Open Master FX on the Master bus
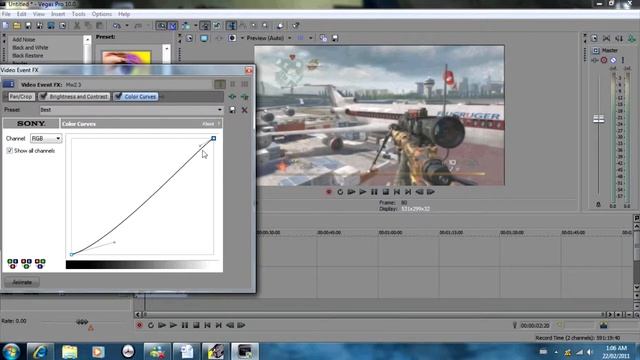 click(595, 60)
